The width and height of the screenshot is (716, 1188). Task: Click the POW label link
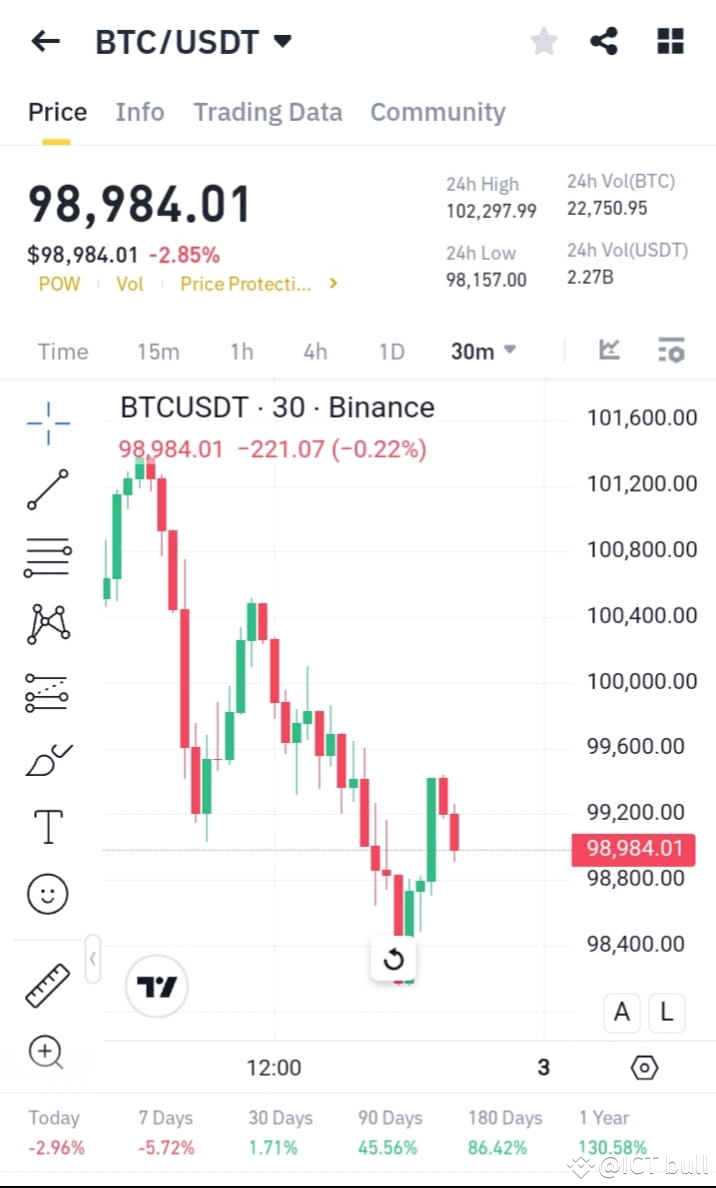point(59,284)
